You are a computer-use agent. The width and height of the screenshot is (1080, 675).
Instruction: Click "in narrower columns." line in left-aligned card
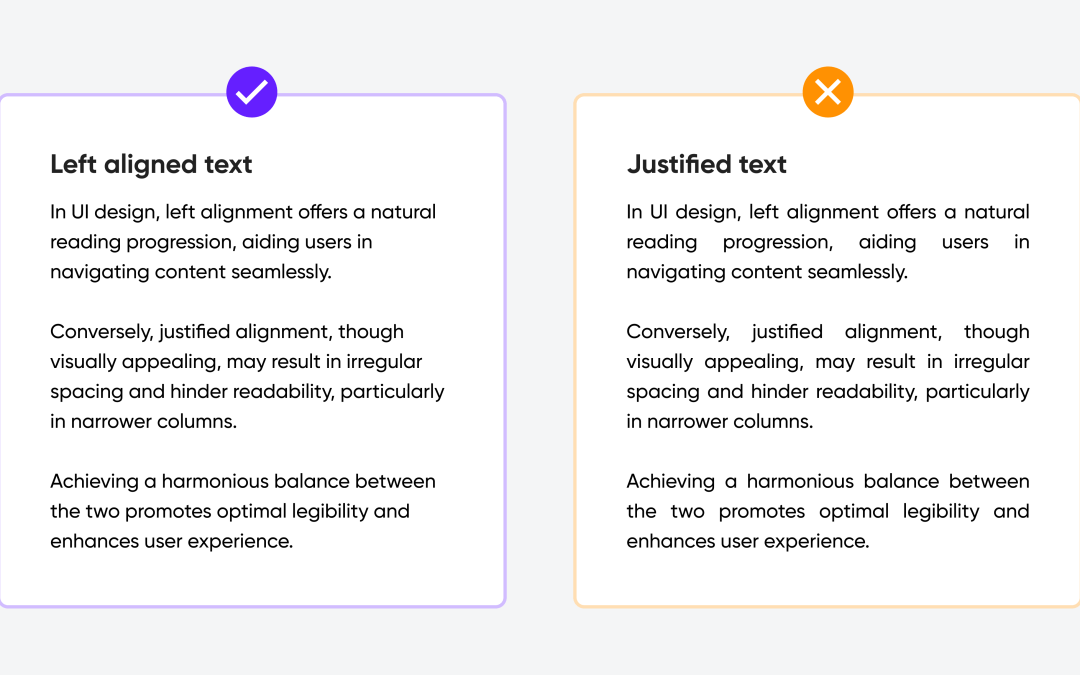click(143, 421)
